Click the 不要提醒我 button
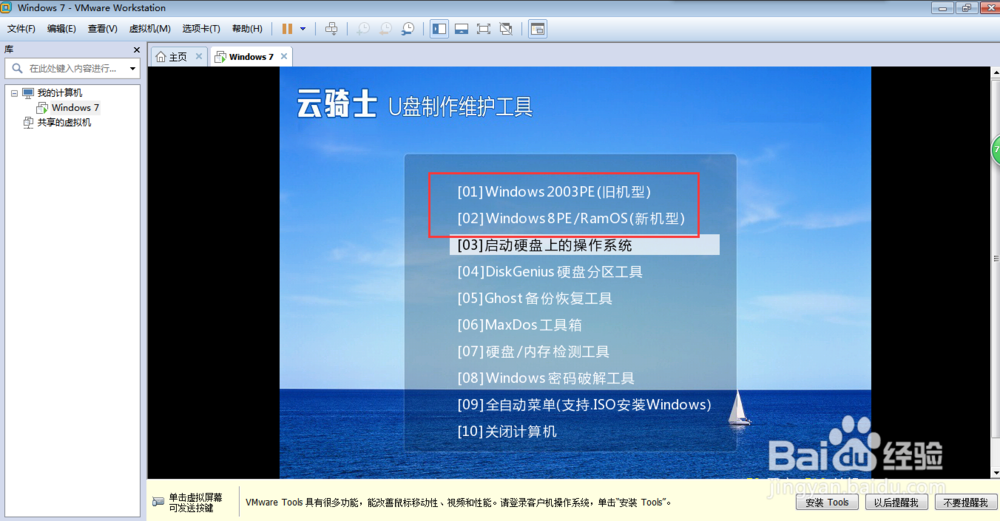 [x=966, y=503]
